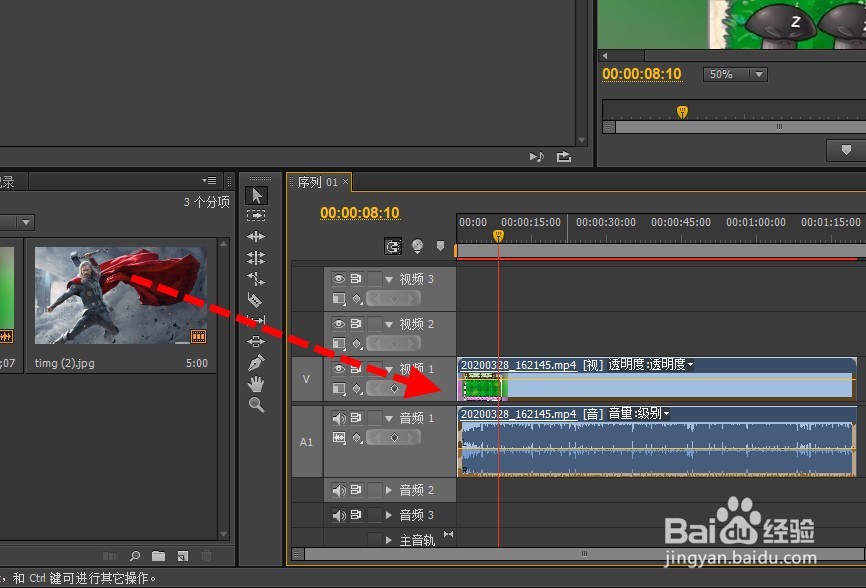Toggle lock box on 音频 1 track
The width and height of the screenshot is (866, 588).
point(375,418)
